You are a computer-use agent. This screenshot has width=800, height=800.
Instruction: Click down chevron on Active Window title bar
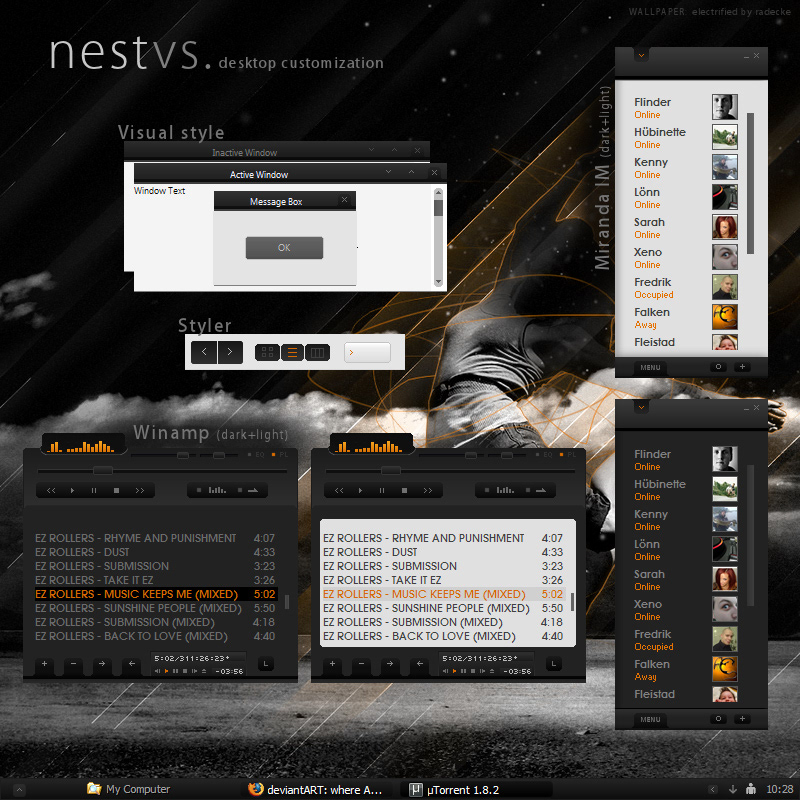click(389, 172)
